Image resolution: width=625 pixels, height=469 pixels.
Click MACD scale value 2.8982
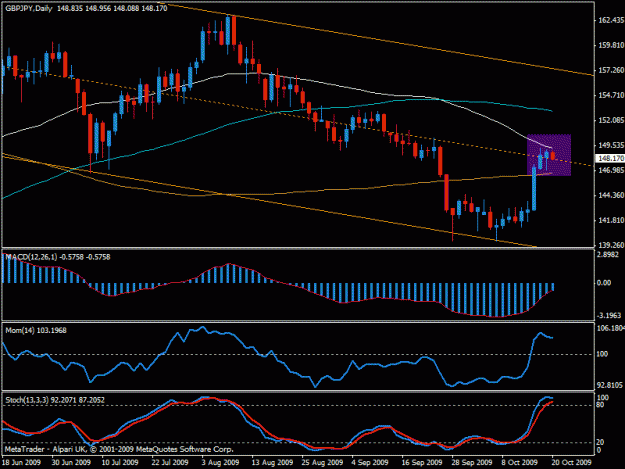coord(609,255)
